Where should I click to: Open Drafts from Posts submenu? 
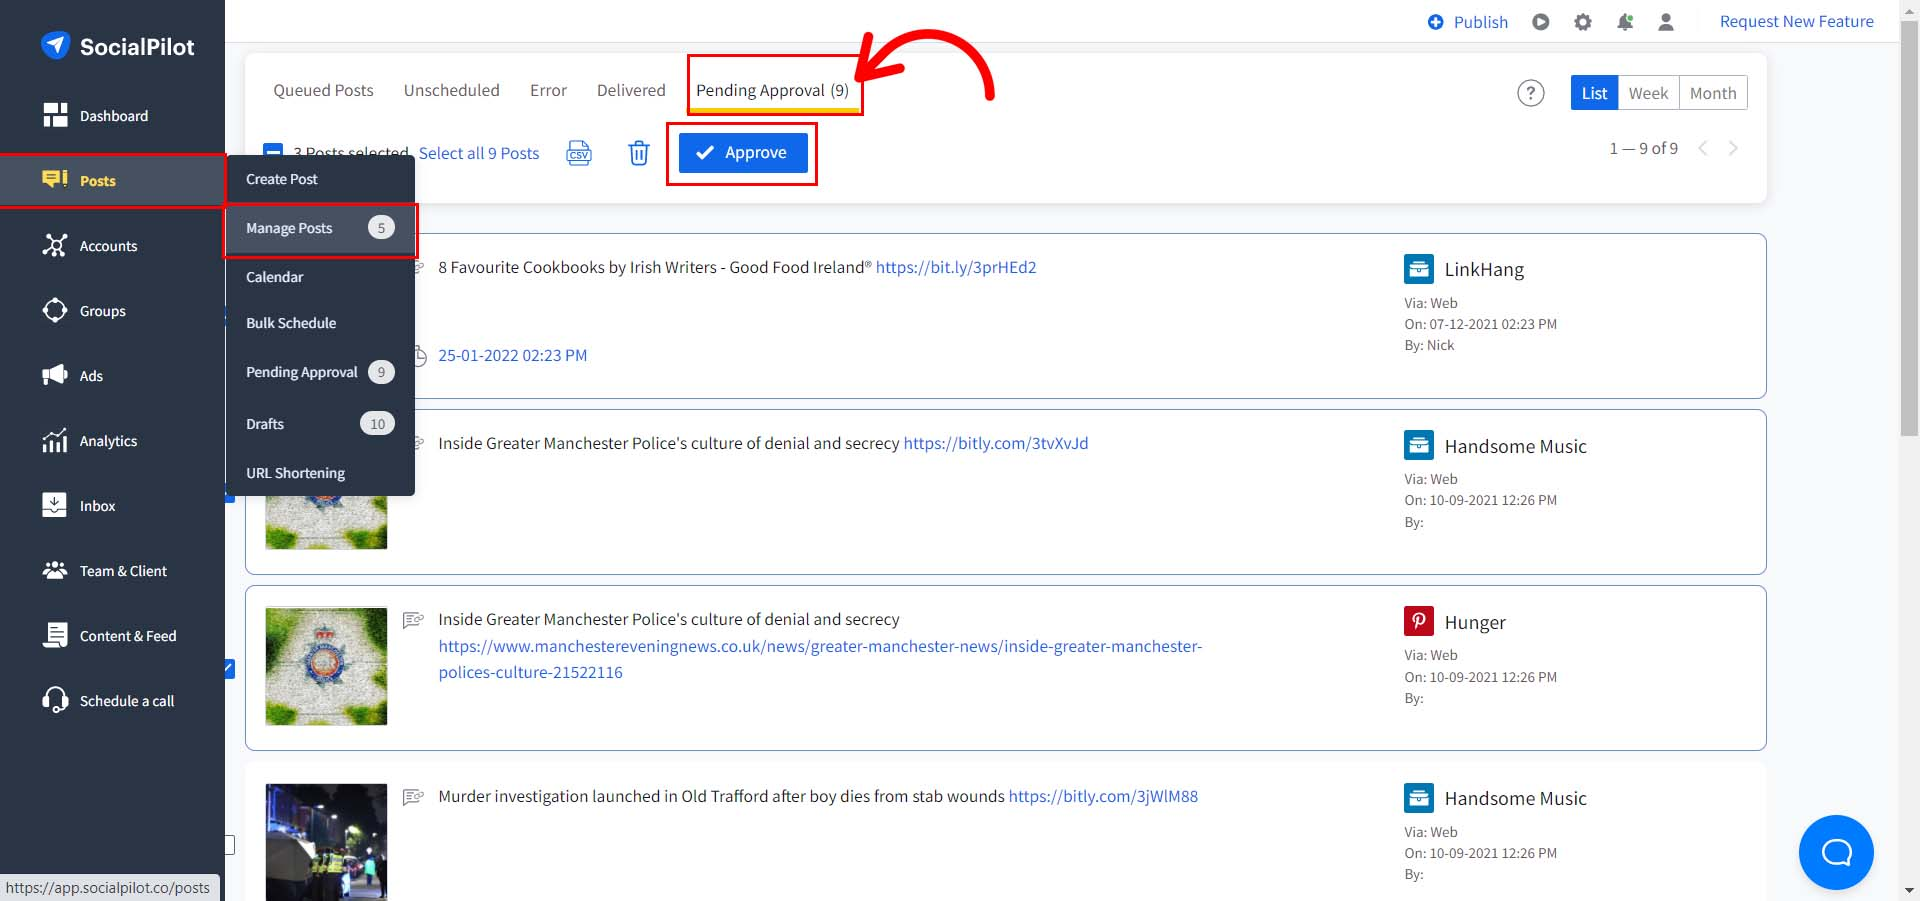tap(320, 424)
